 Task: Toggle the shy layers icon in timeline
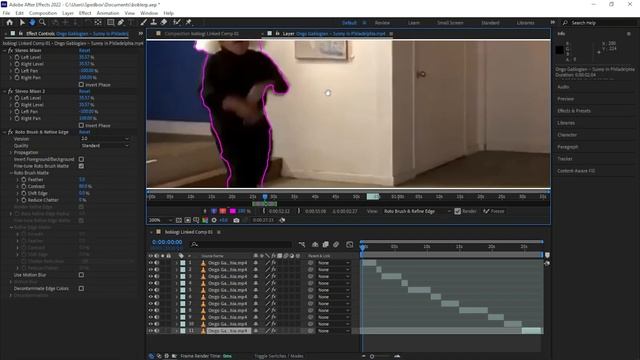coord(315,244)
